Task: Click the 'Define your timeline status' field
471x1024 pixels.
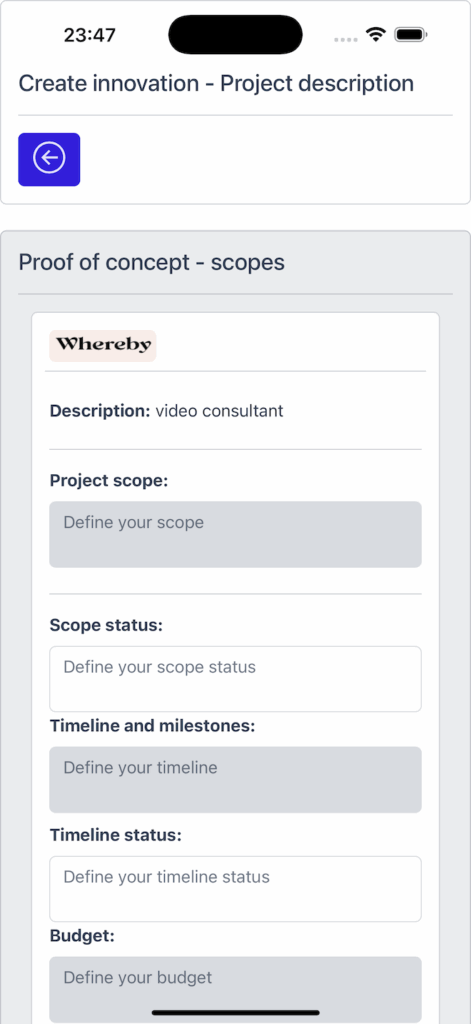Action: 235,889
